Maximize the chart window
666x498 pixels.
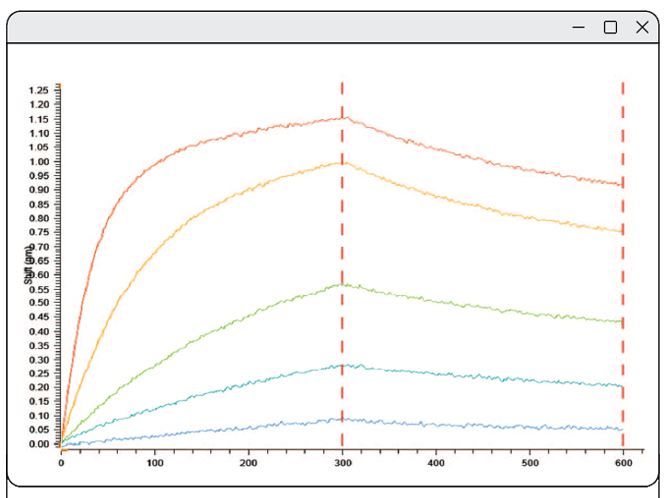pyautogui.click(x=610, y=28)
